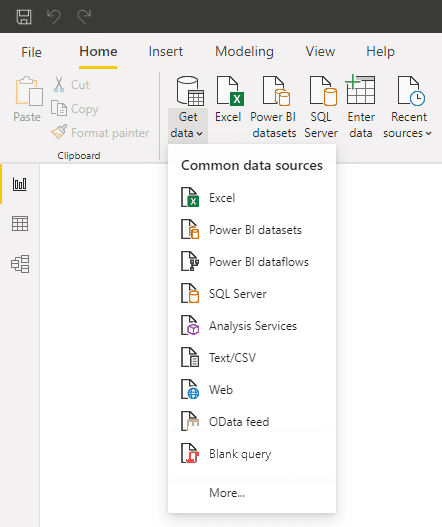Choose the OData feed entry
The image size is (442, 527).
pyautogui.click(x=252, y=421)
